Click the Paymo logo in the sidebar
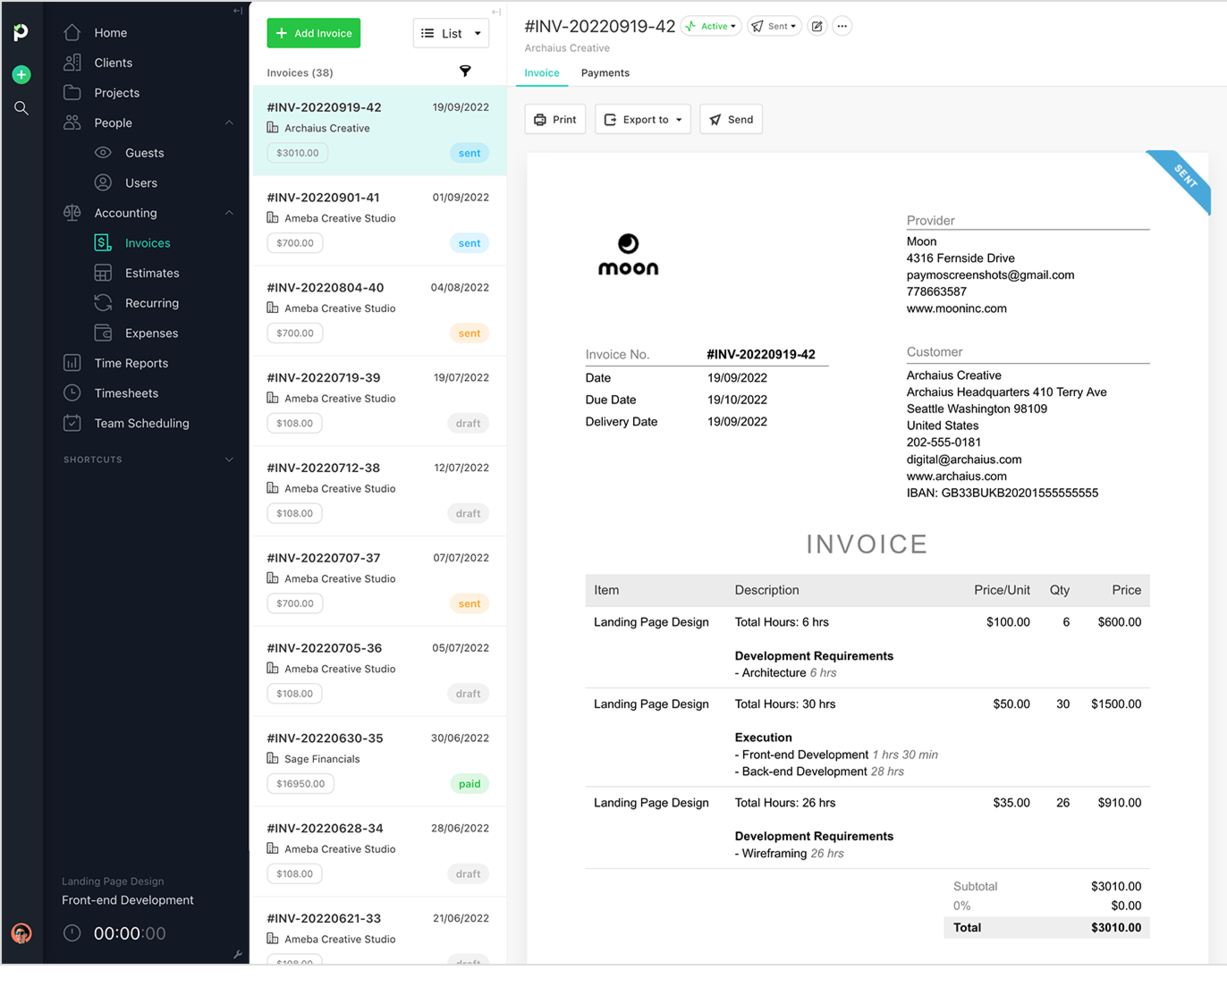This screenshot has height=987, width=1227. [21, 32]
